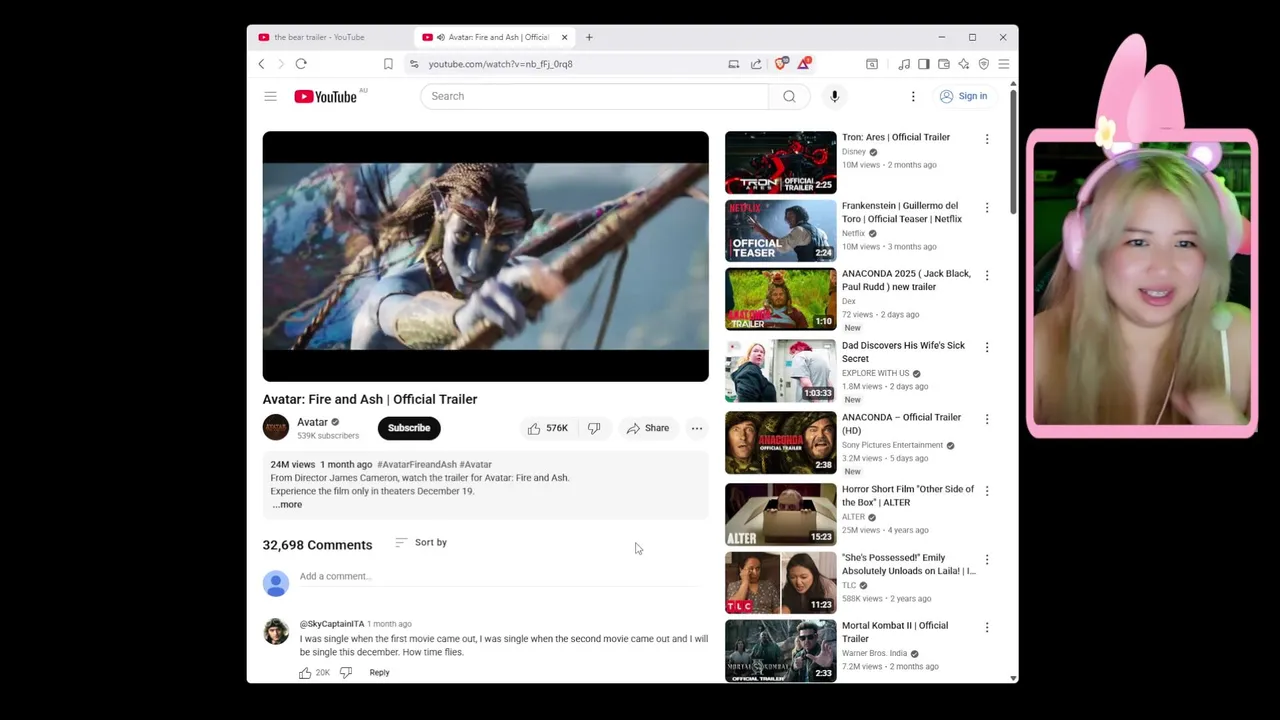1280x720 pixels.
Task: Dislike the Avatar trailer video
Action: pyautogui.click(x=594, y=428)
